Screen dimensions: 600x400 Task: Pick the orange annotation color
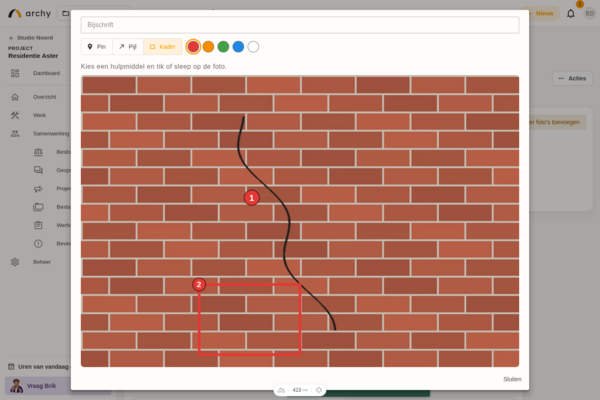(x=208, y=47)
